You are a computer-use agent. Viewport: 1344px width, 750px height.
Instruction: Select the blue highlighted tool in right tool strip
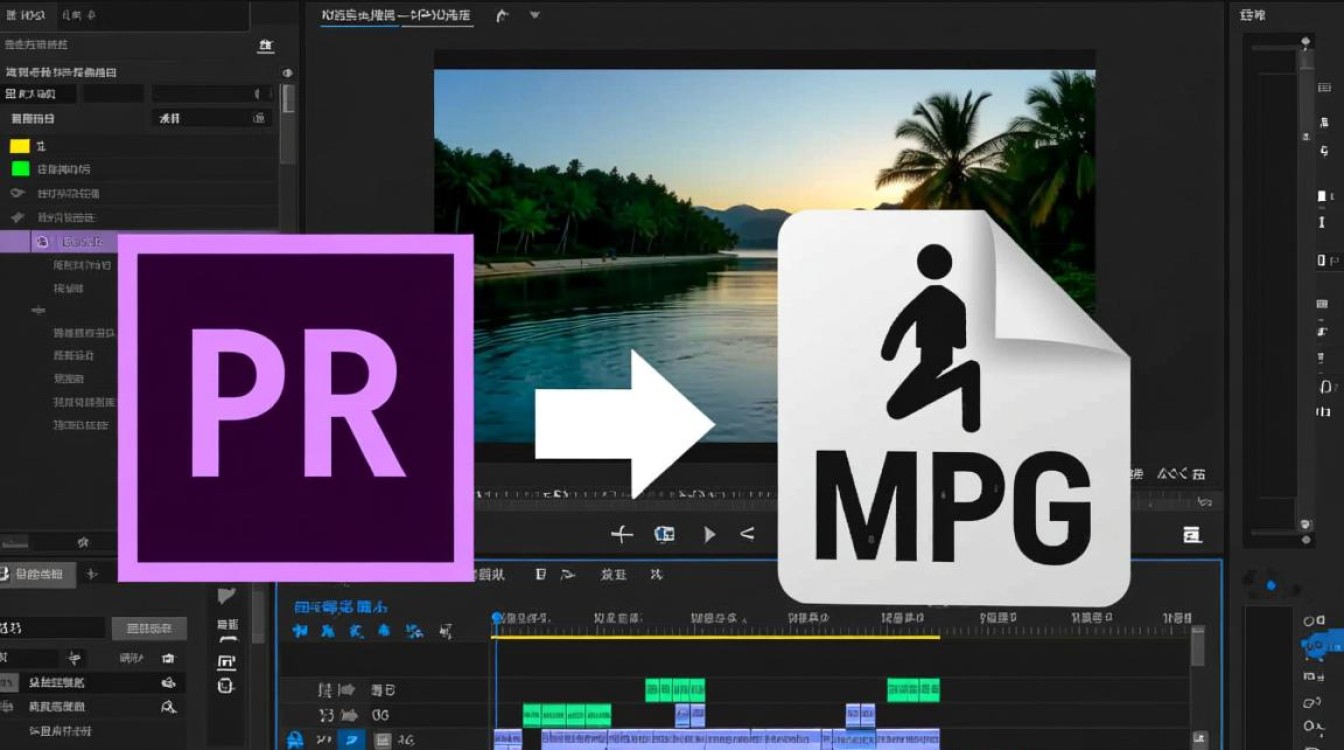(x=1321, y=646)
